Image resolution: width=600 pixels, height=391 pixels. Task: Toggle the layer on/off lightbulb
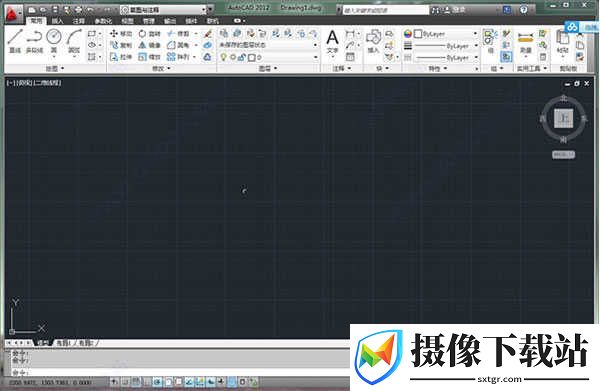tap(223, 57)
